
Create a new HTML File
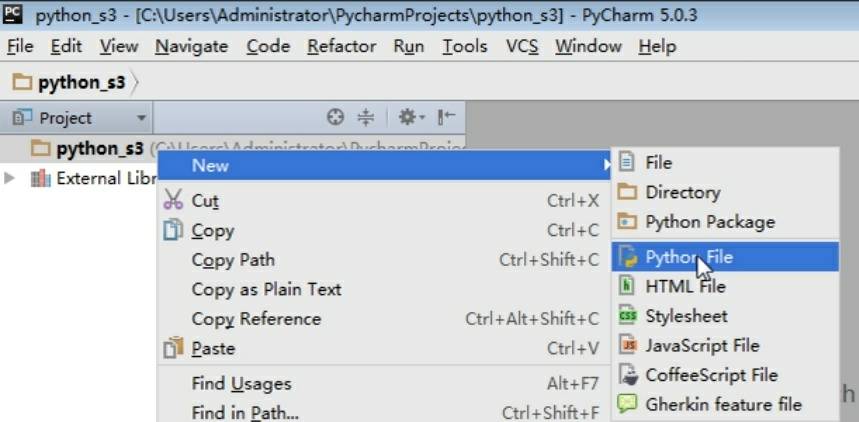[685, 286]
